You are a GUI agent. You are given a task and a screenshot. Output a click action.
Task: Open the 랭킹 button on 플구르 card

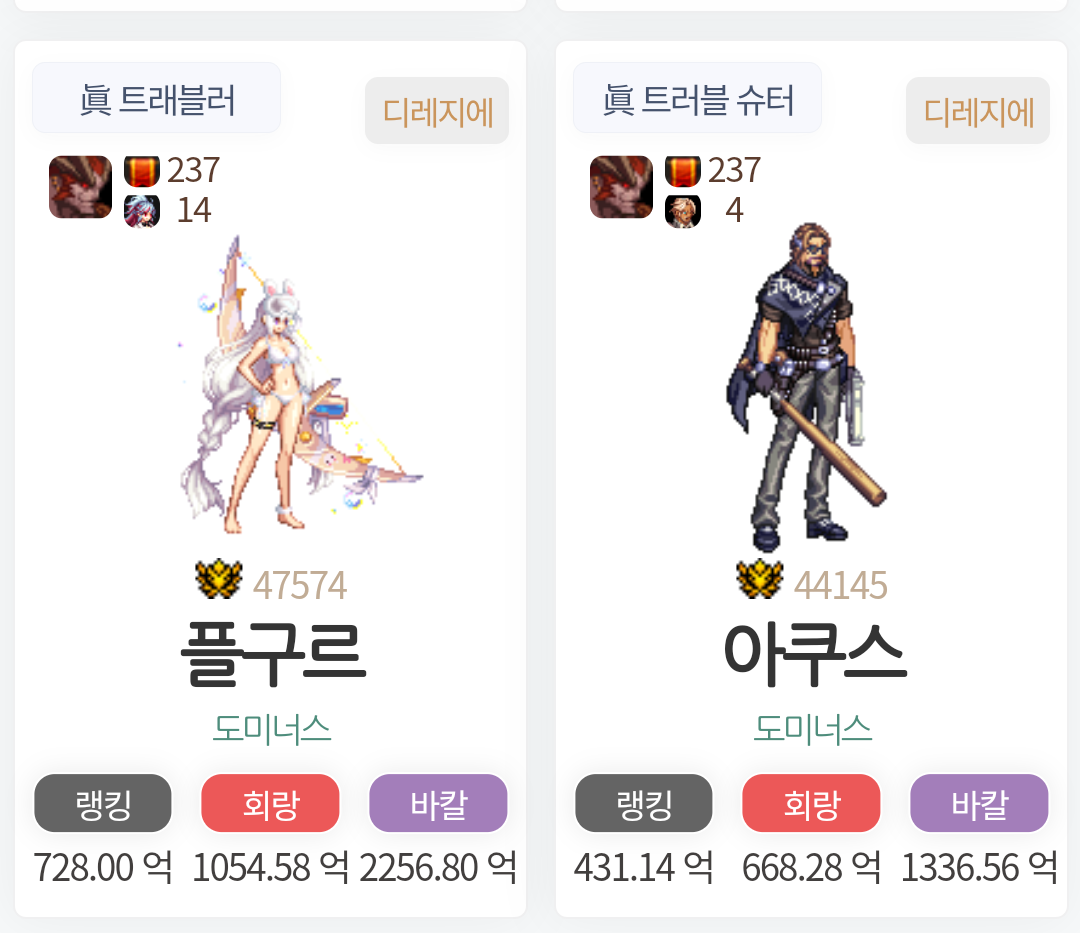click(103, 803)
